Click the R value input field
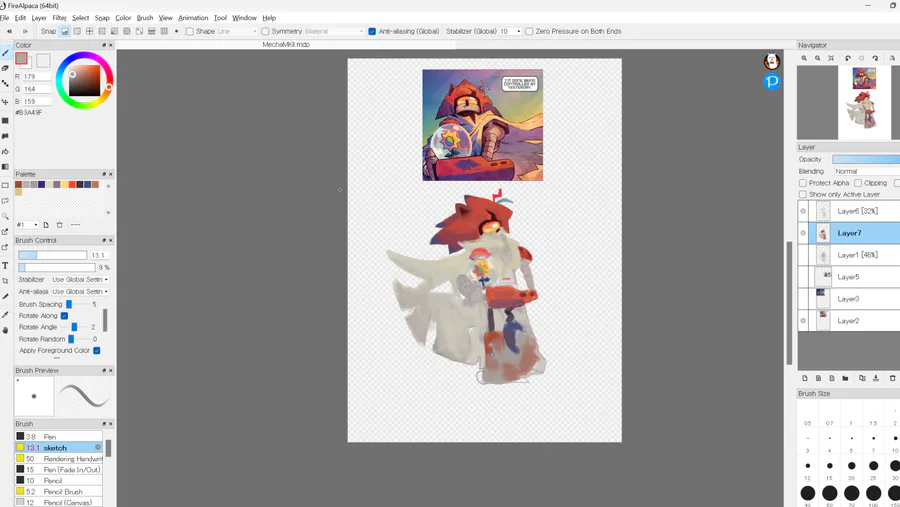Viewport: 900px width, 507px height. coord(37,76)
